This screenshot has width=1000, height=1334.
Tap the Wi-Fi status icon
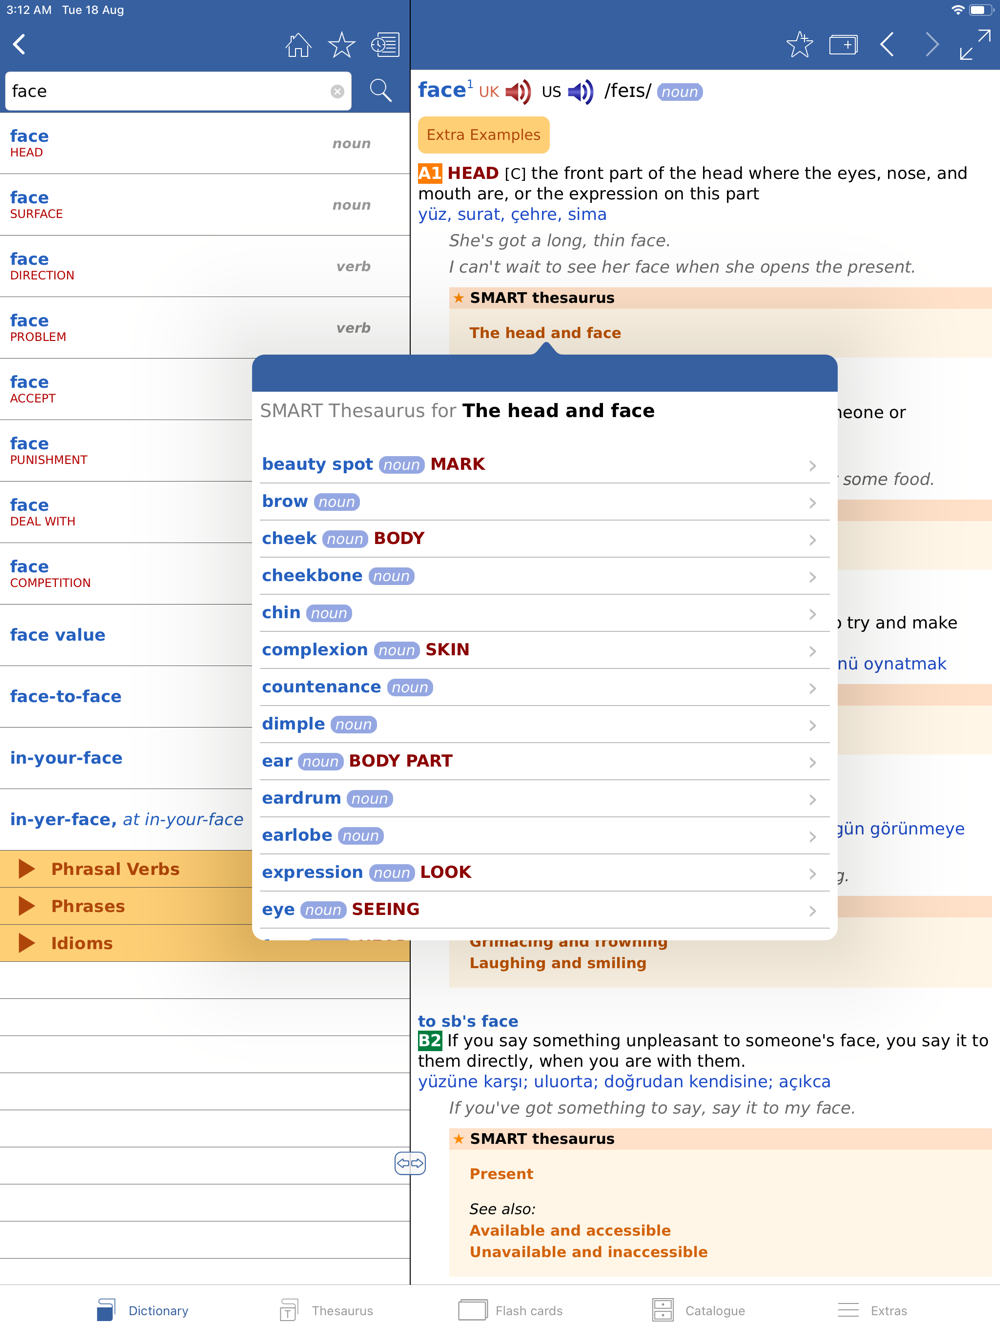pos(957,10)
